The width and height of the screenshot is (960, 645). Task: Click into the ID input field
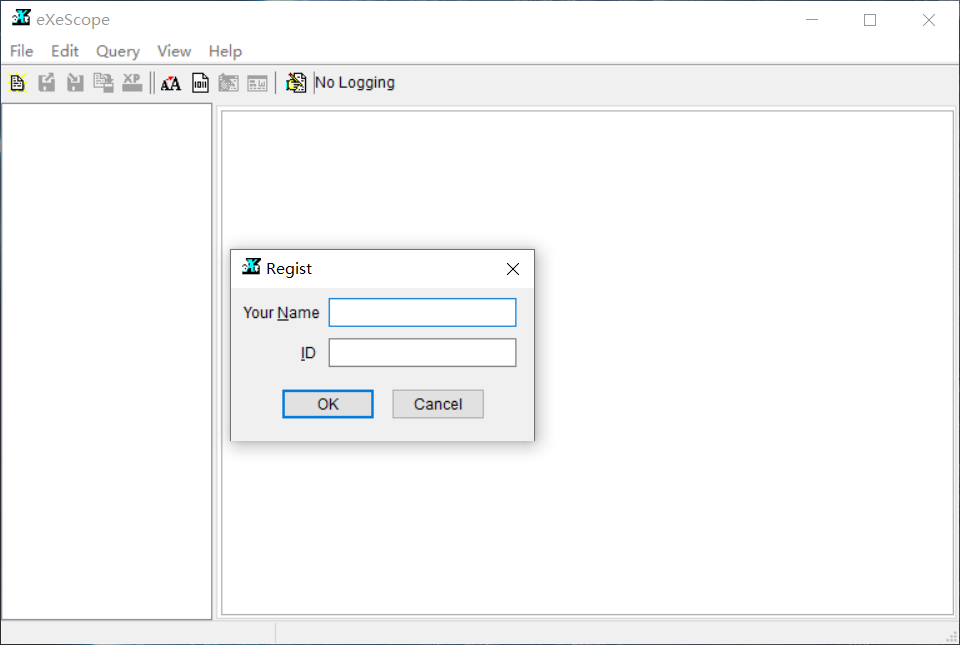[x=422, y=353]
